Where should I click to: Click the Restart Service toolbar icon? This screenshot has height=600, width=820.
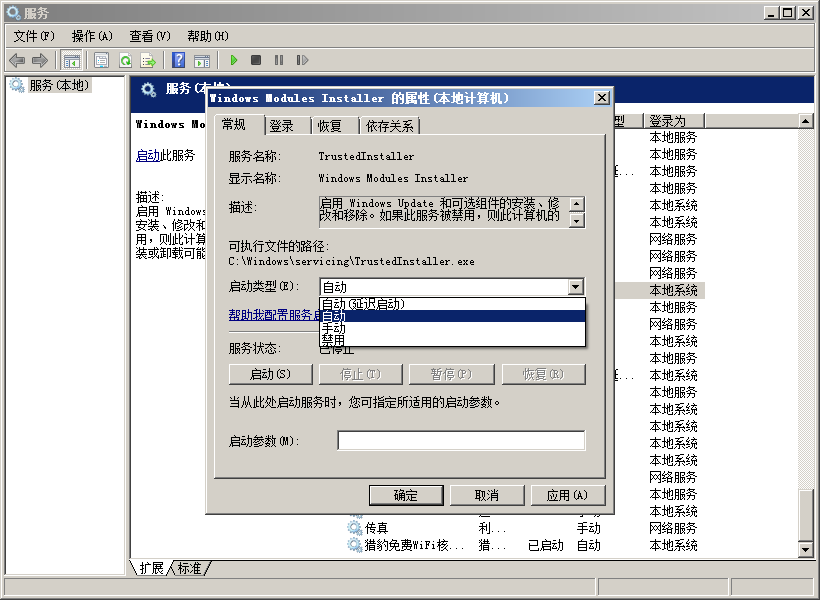click(302, 60)
